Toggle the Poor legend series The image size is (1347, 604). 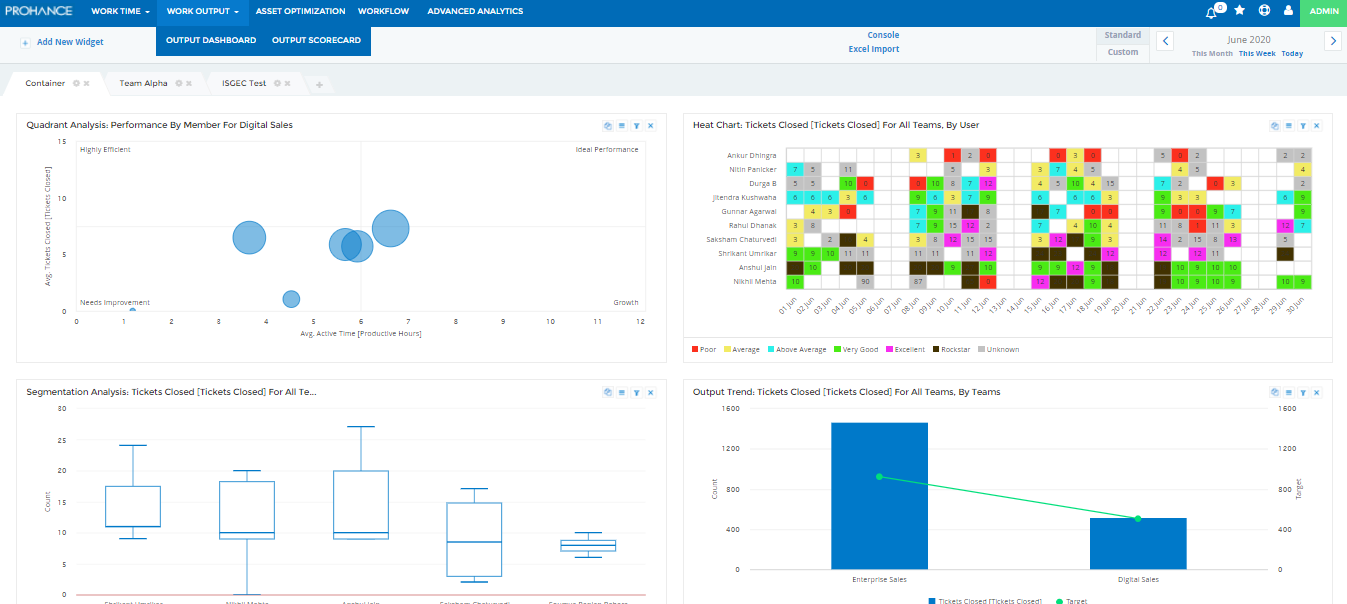click(x=704, y=350)
